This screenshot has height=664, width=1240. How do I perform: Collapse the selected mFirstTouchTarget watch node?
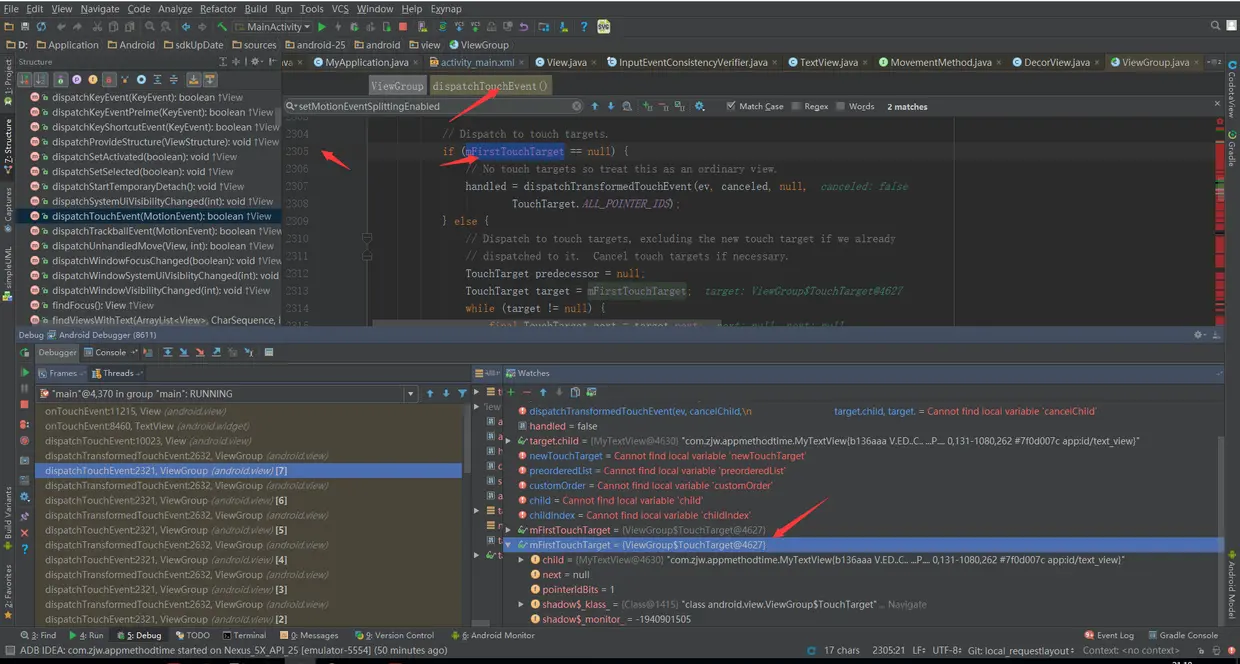(508, 545)
